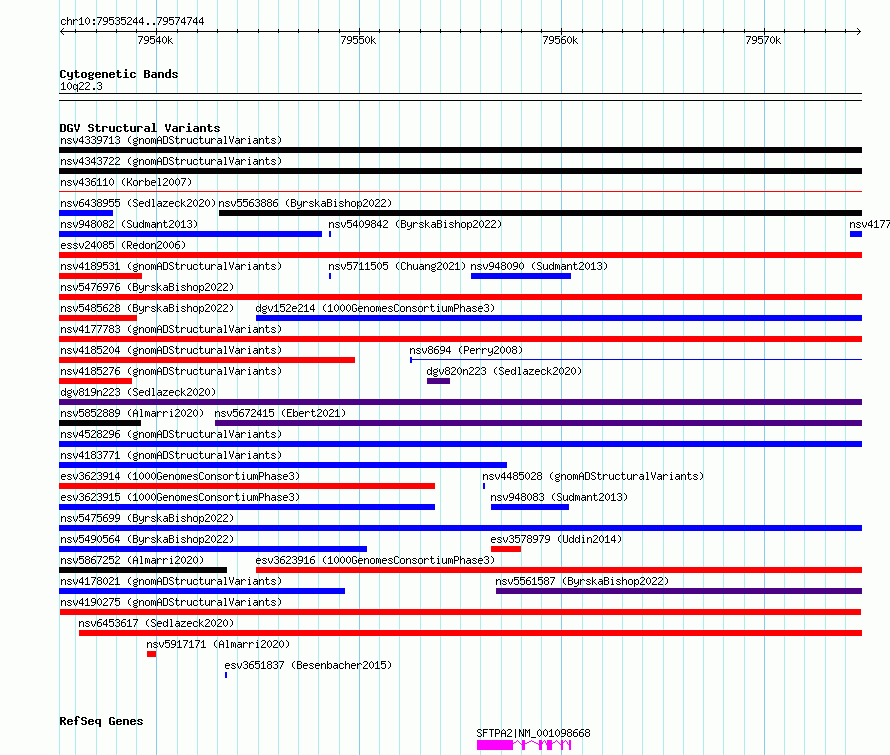
Task: Select nsv4185204 gnomAD variant label
Action: pyautogui.click(x=171, y=350)
